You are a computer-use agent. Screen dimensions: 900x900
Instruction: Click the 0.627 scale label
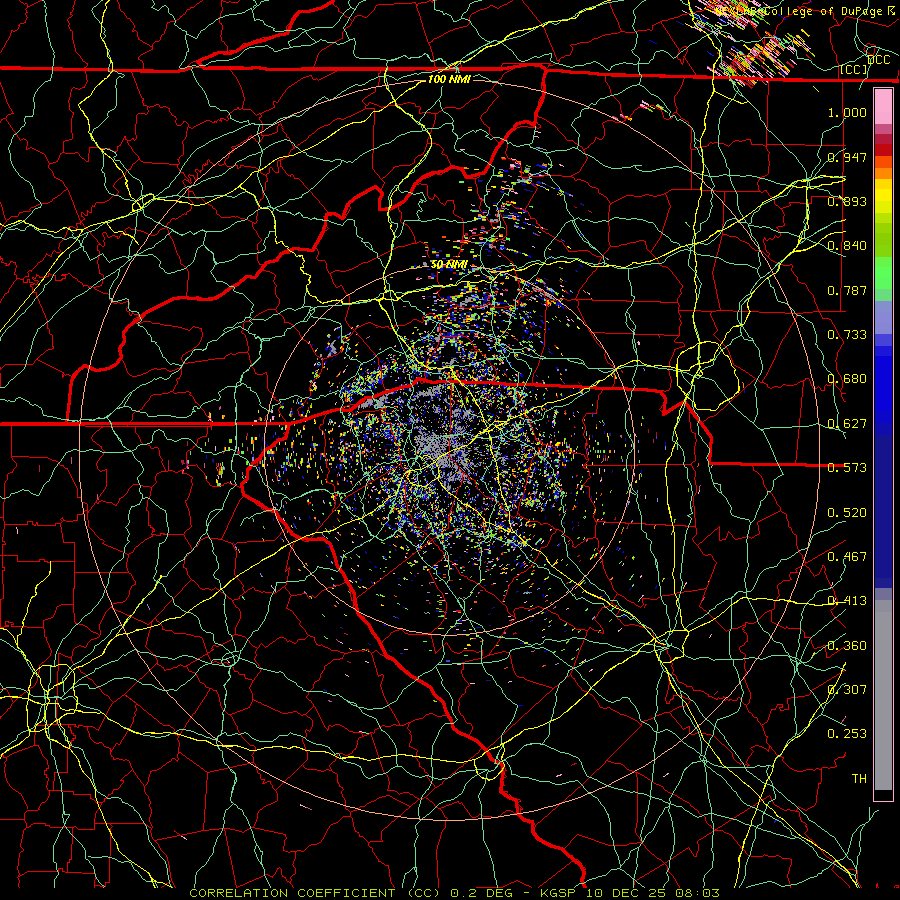coord(847,424)
